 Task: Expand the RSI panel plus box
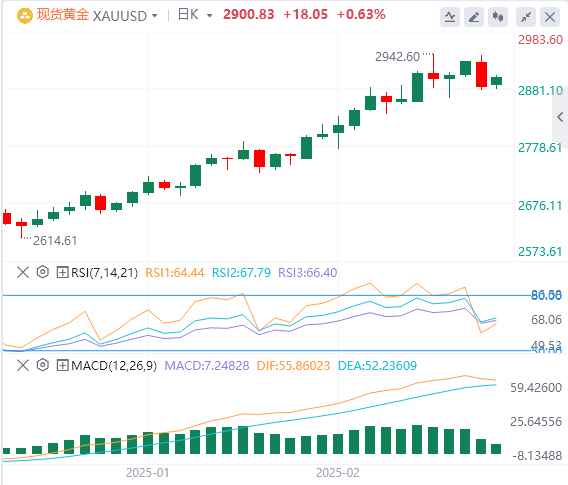[62, 272]
